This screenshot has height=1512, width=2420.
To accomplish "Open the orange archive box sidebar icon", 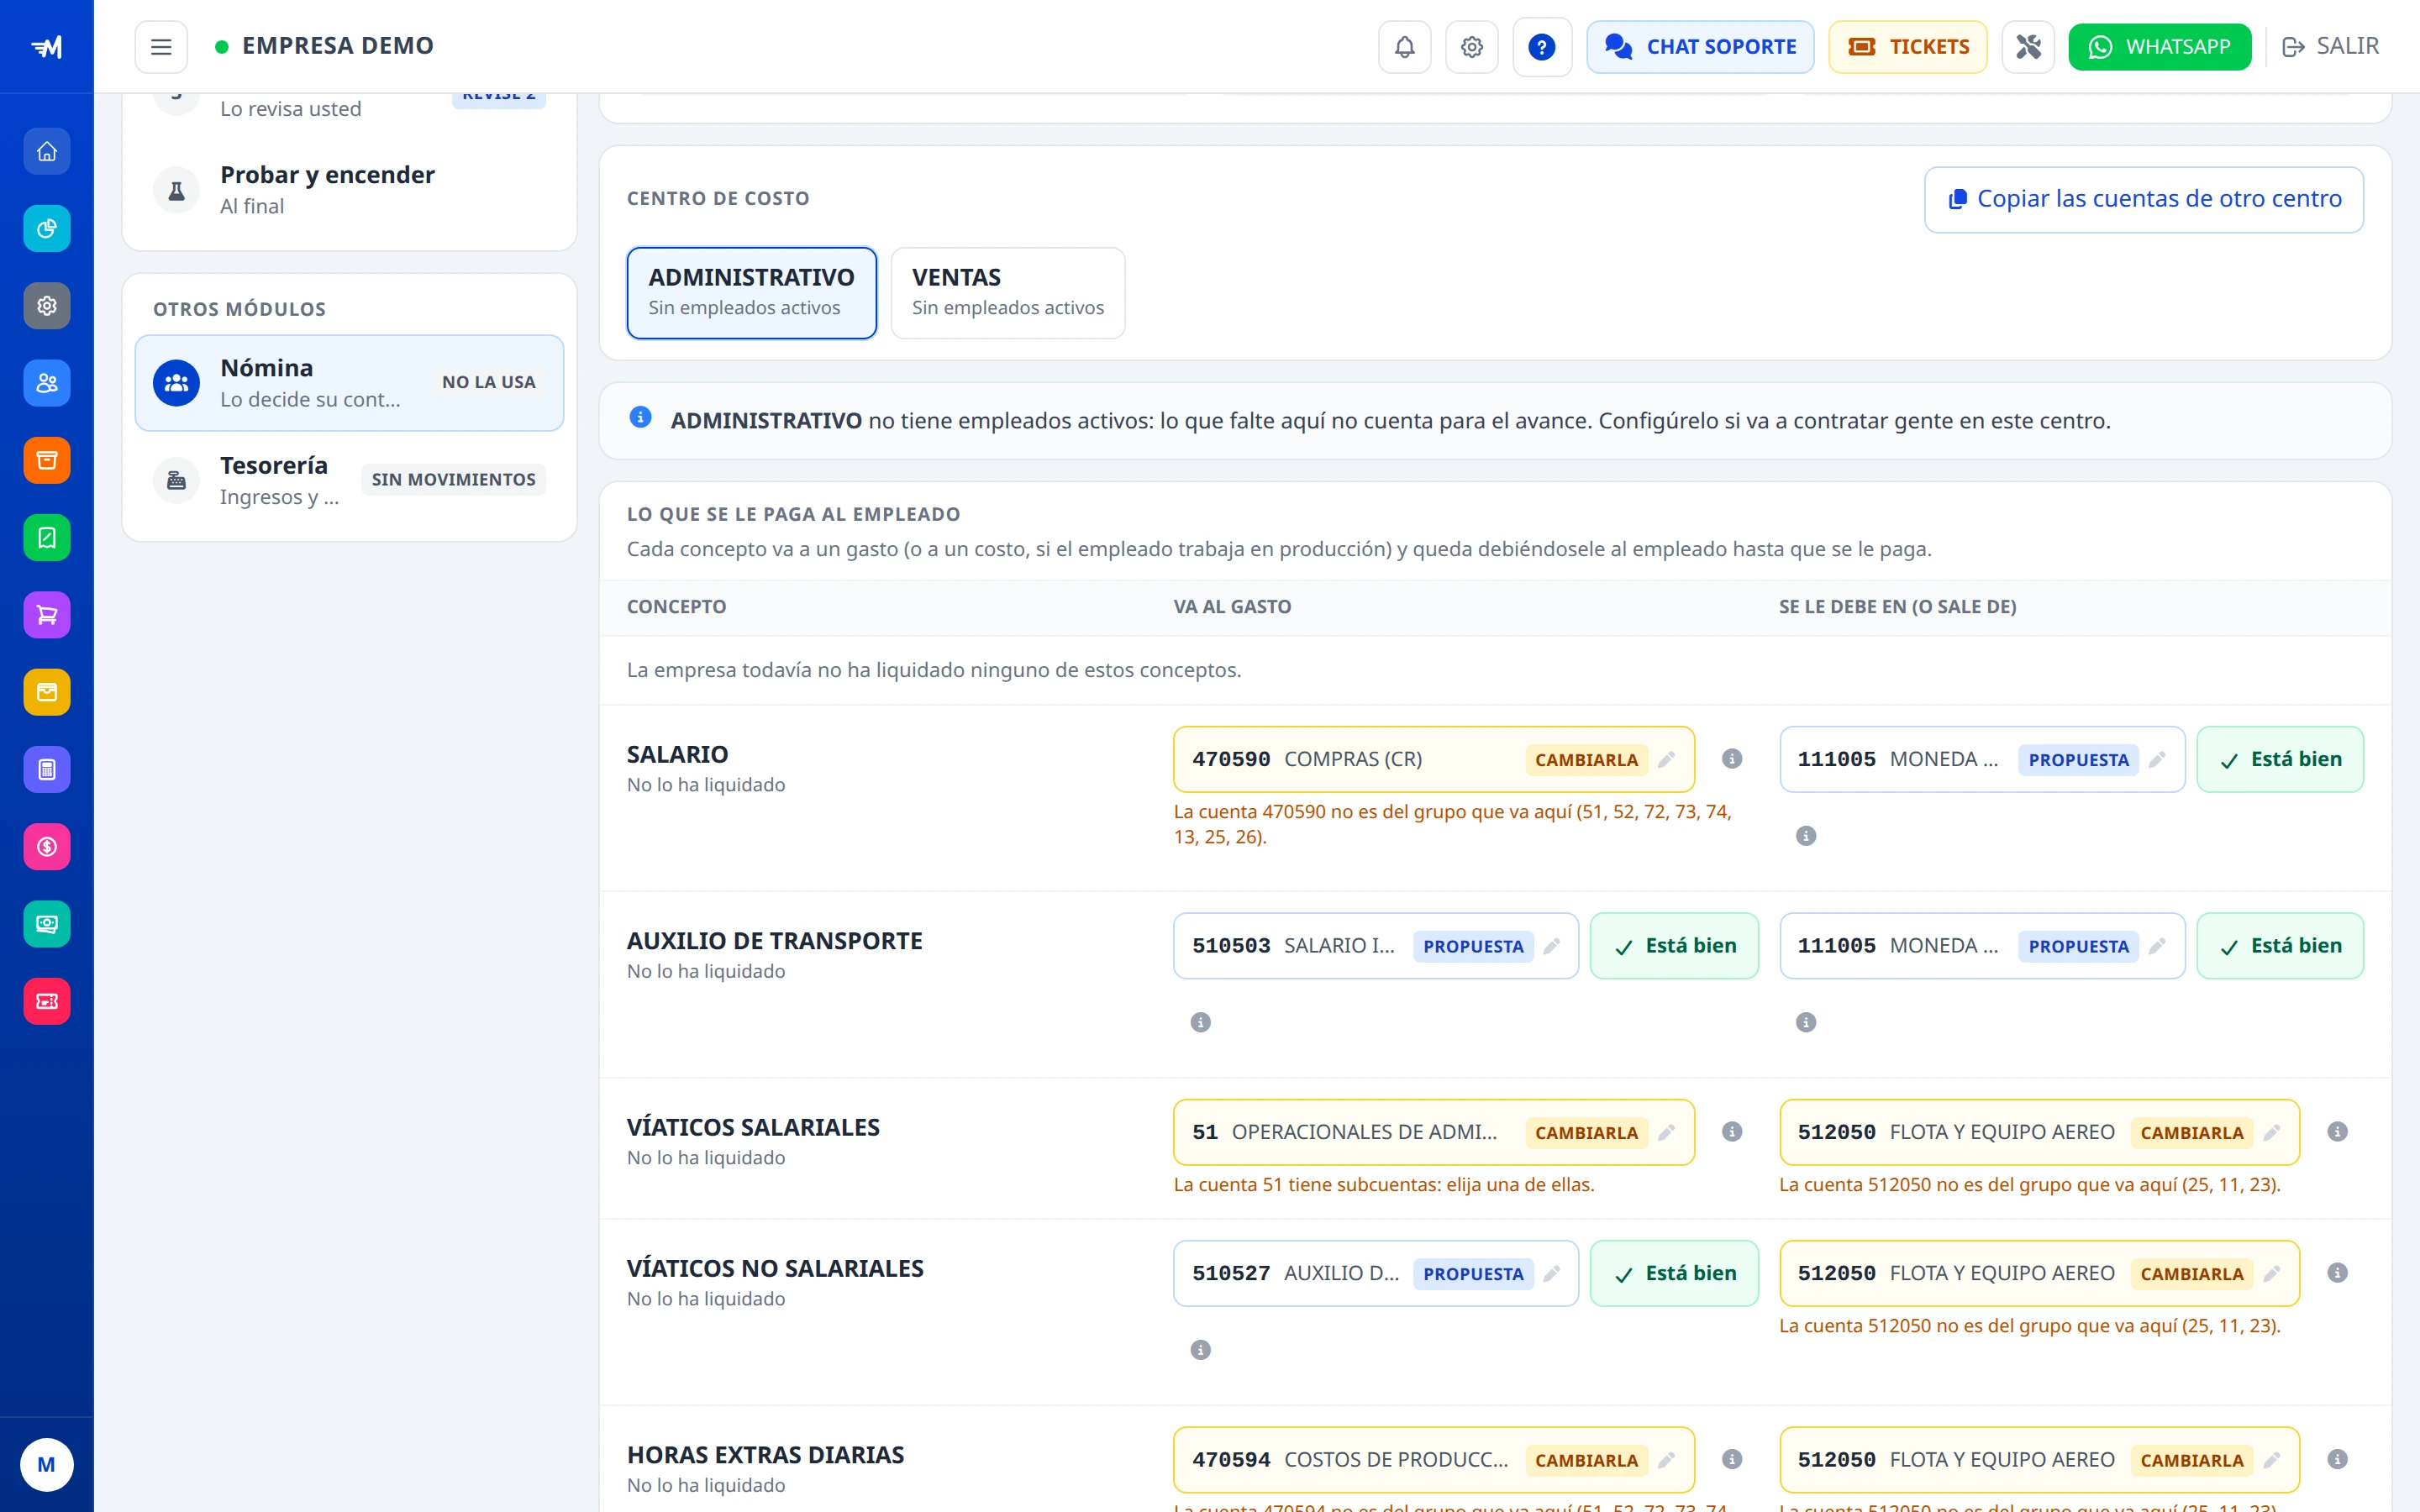I will (47, 460).
